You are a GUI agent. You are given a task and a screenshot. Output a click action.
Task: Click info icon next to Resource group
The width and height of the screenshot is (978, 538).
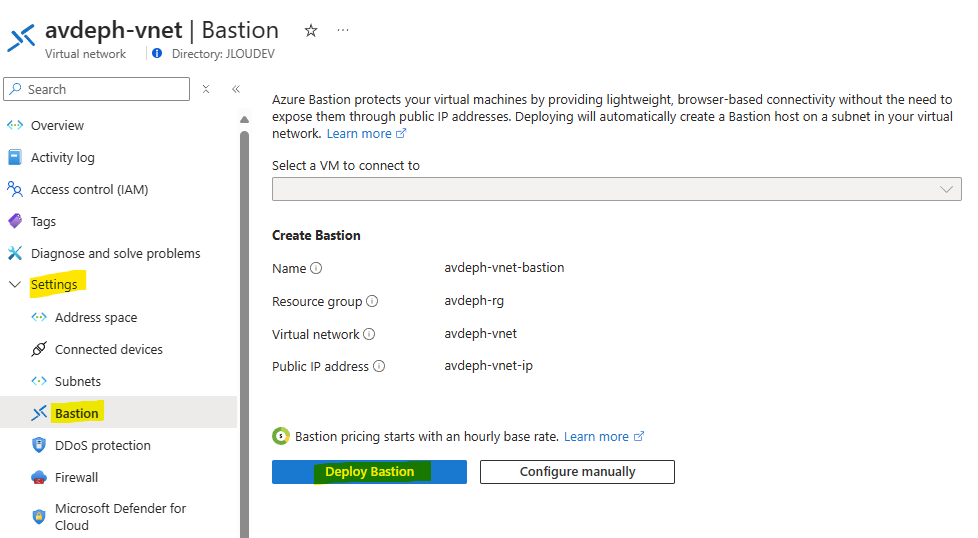click(x=372, y=301)
